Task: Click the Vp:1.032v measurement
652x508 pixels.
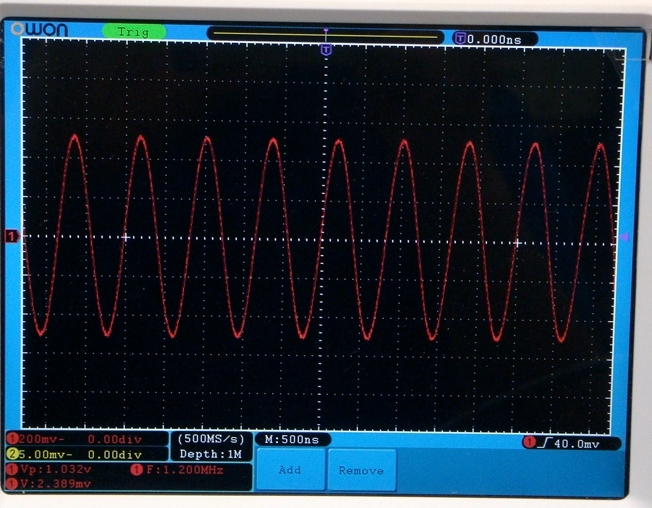Action: (55, 469)
